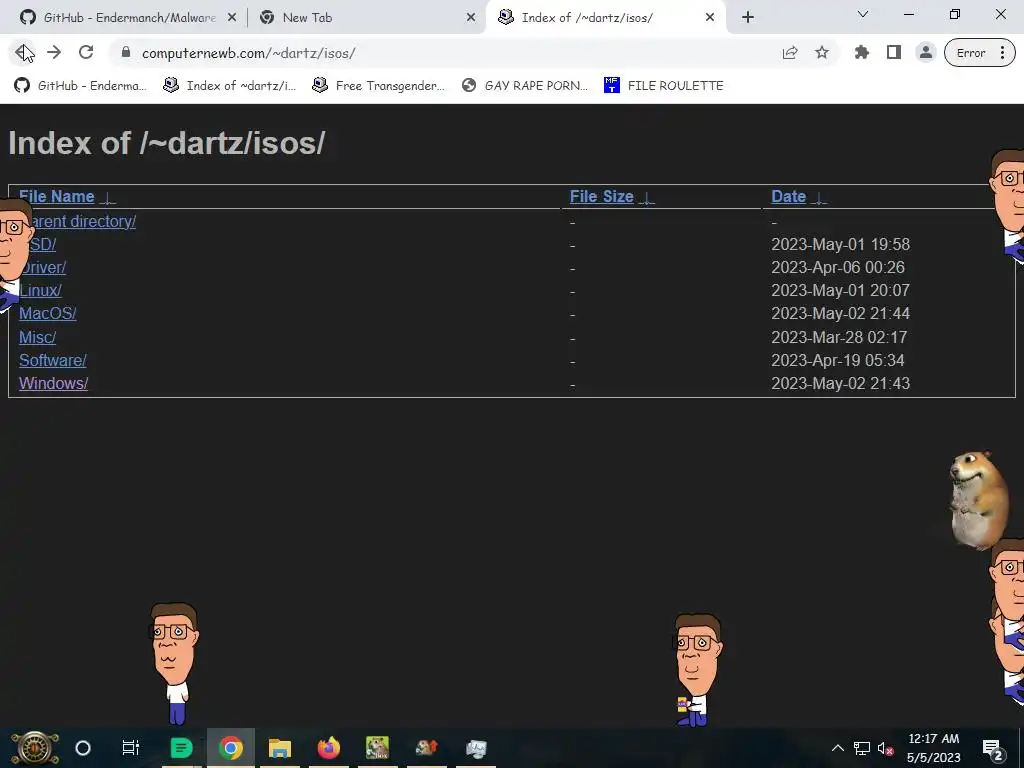Open the MacOS/ folder link
The height and width of the screenshot is (768, 1024).
48,313
